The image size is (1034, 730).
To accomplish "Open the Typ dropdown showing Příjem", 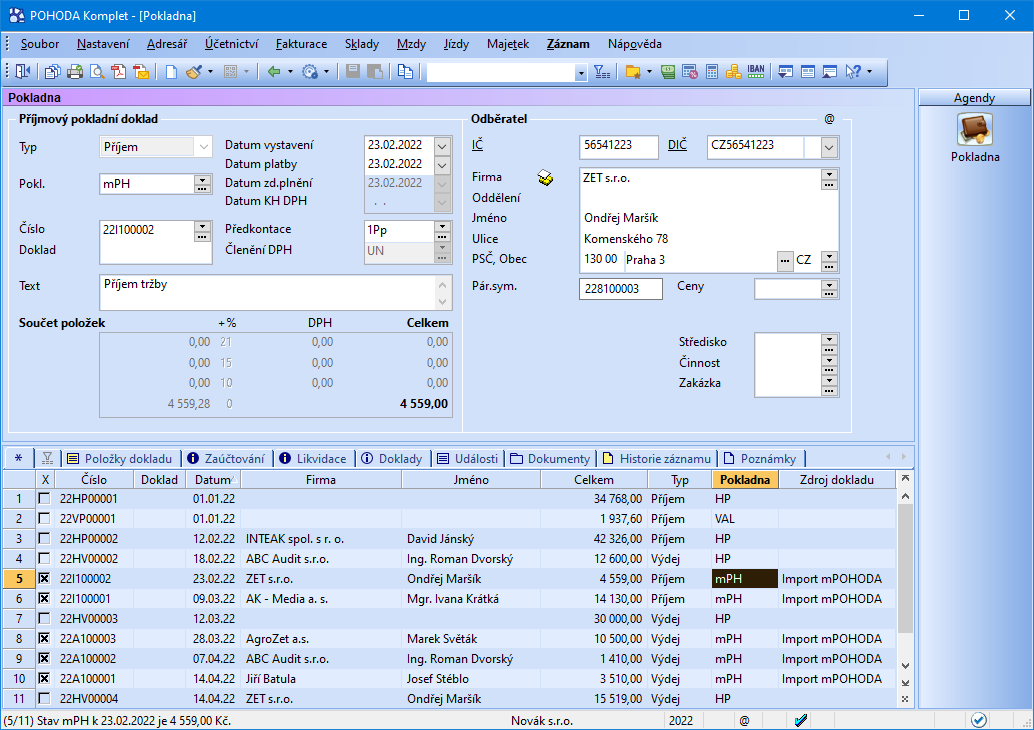I will pos(203,146).
